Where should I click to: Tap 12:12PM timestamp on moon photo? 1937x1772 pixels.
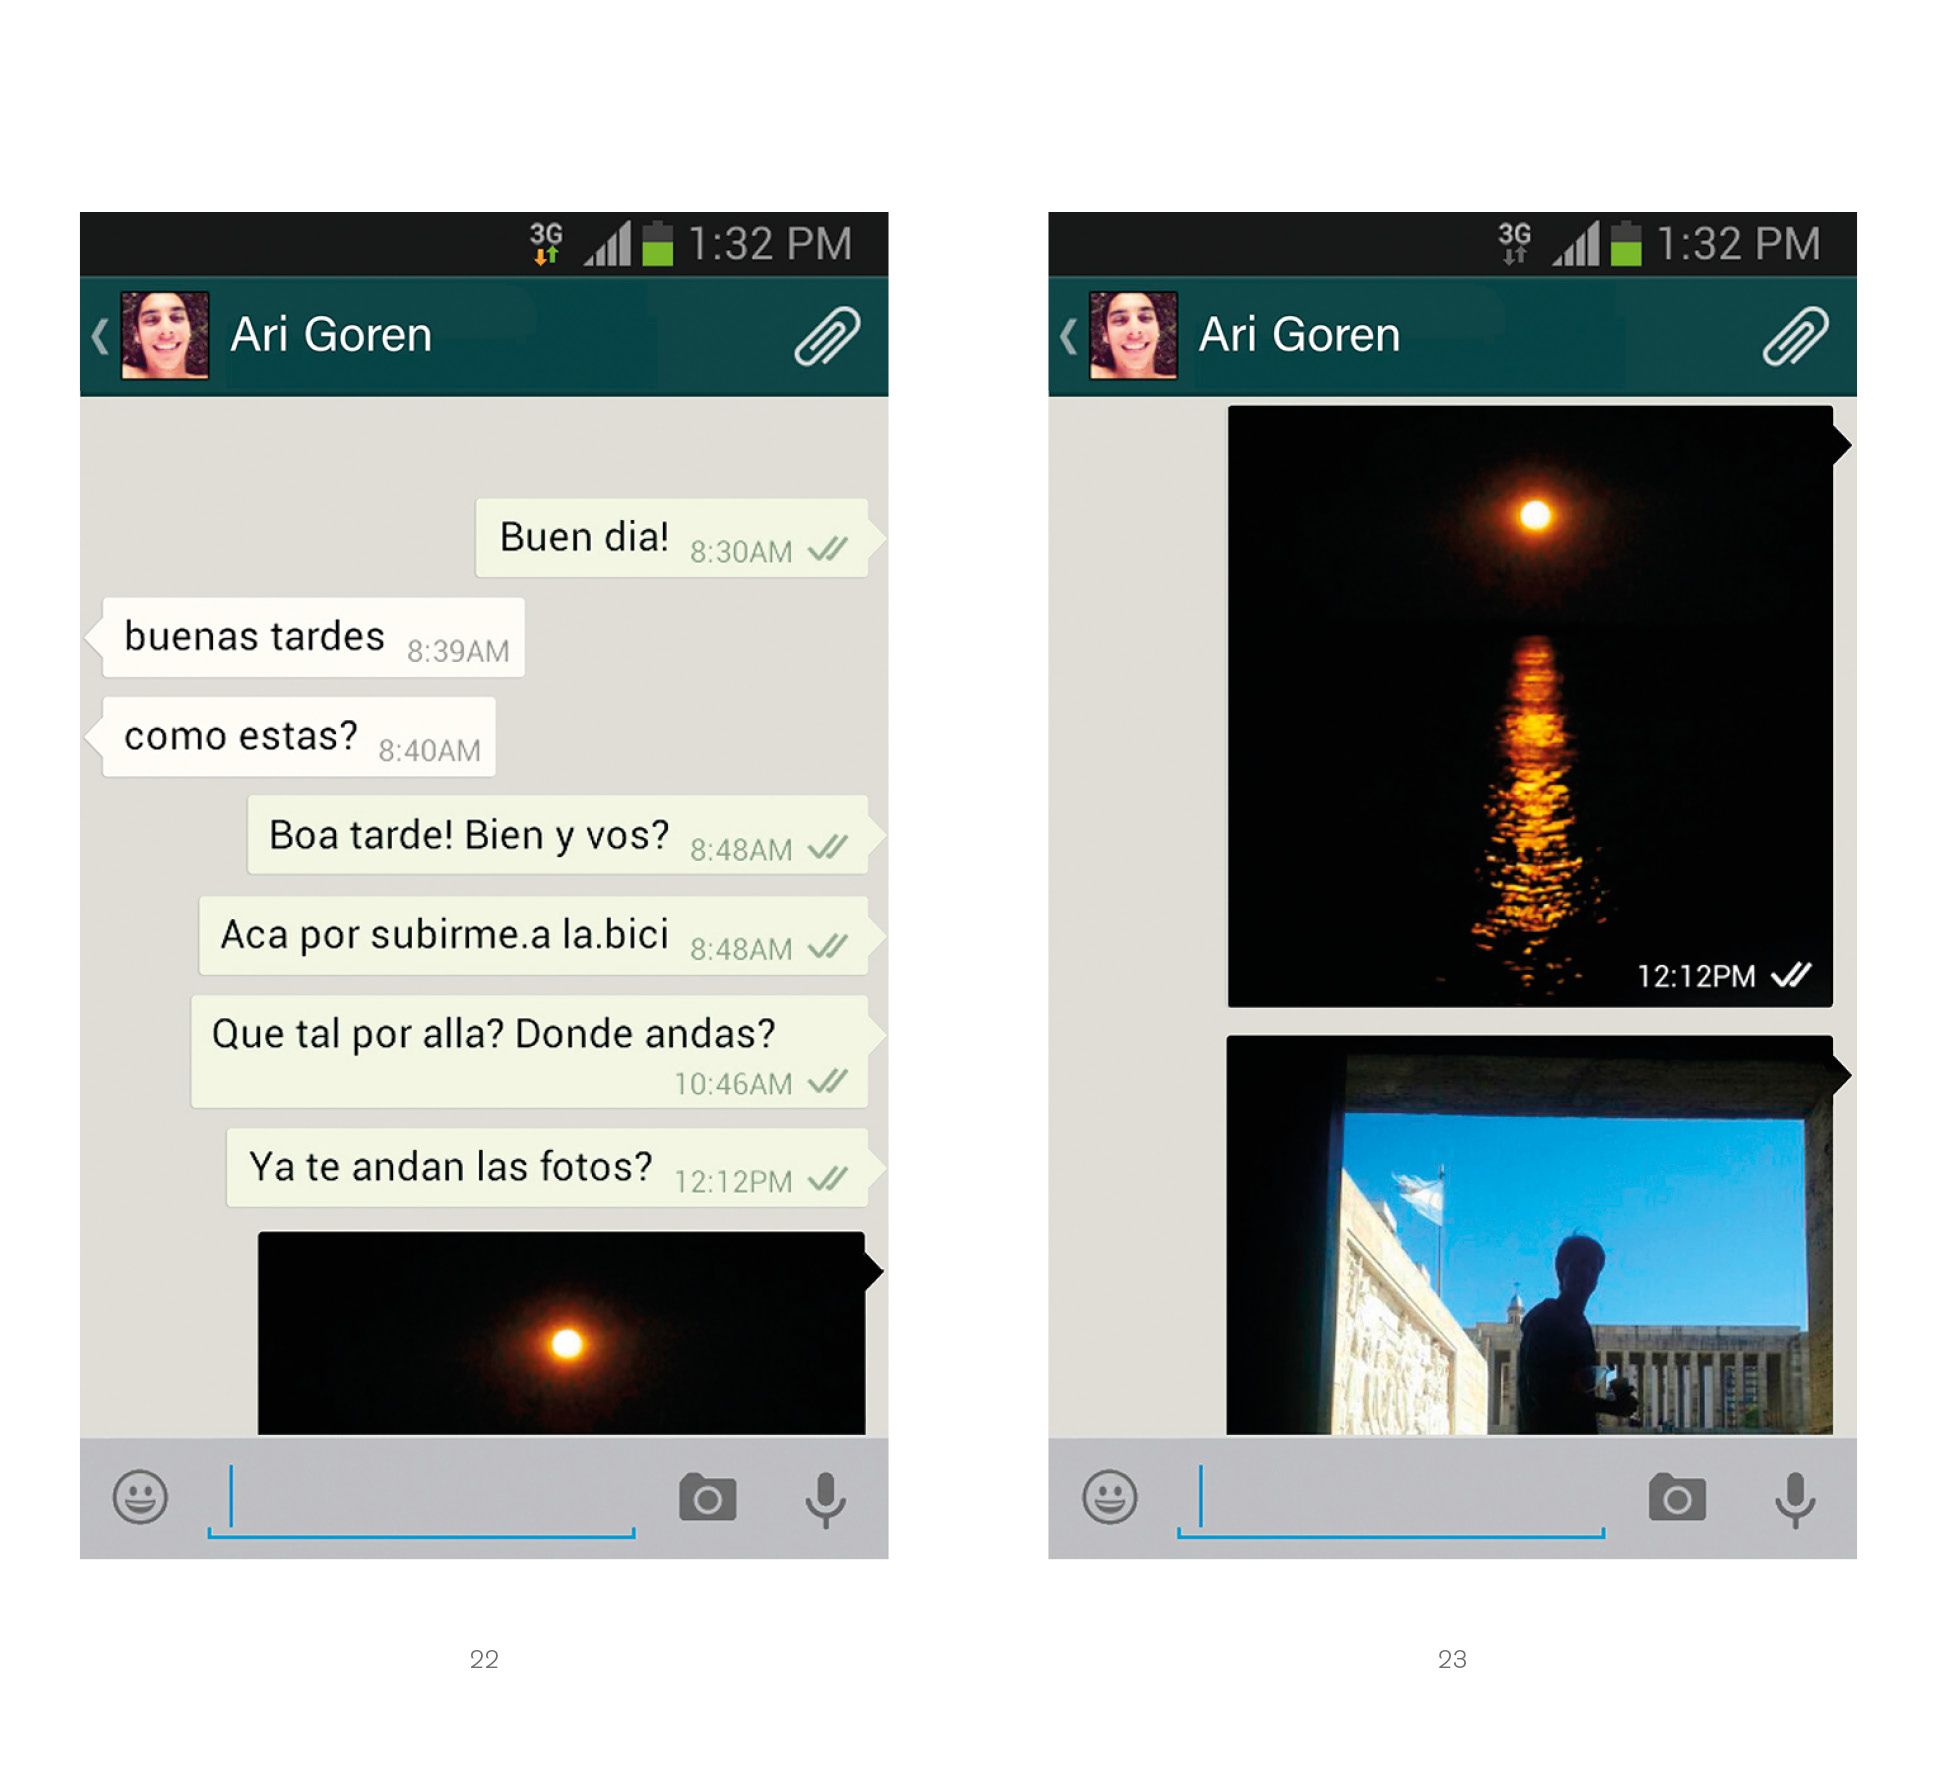click(1696, 976)
